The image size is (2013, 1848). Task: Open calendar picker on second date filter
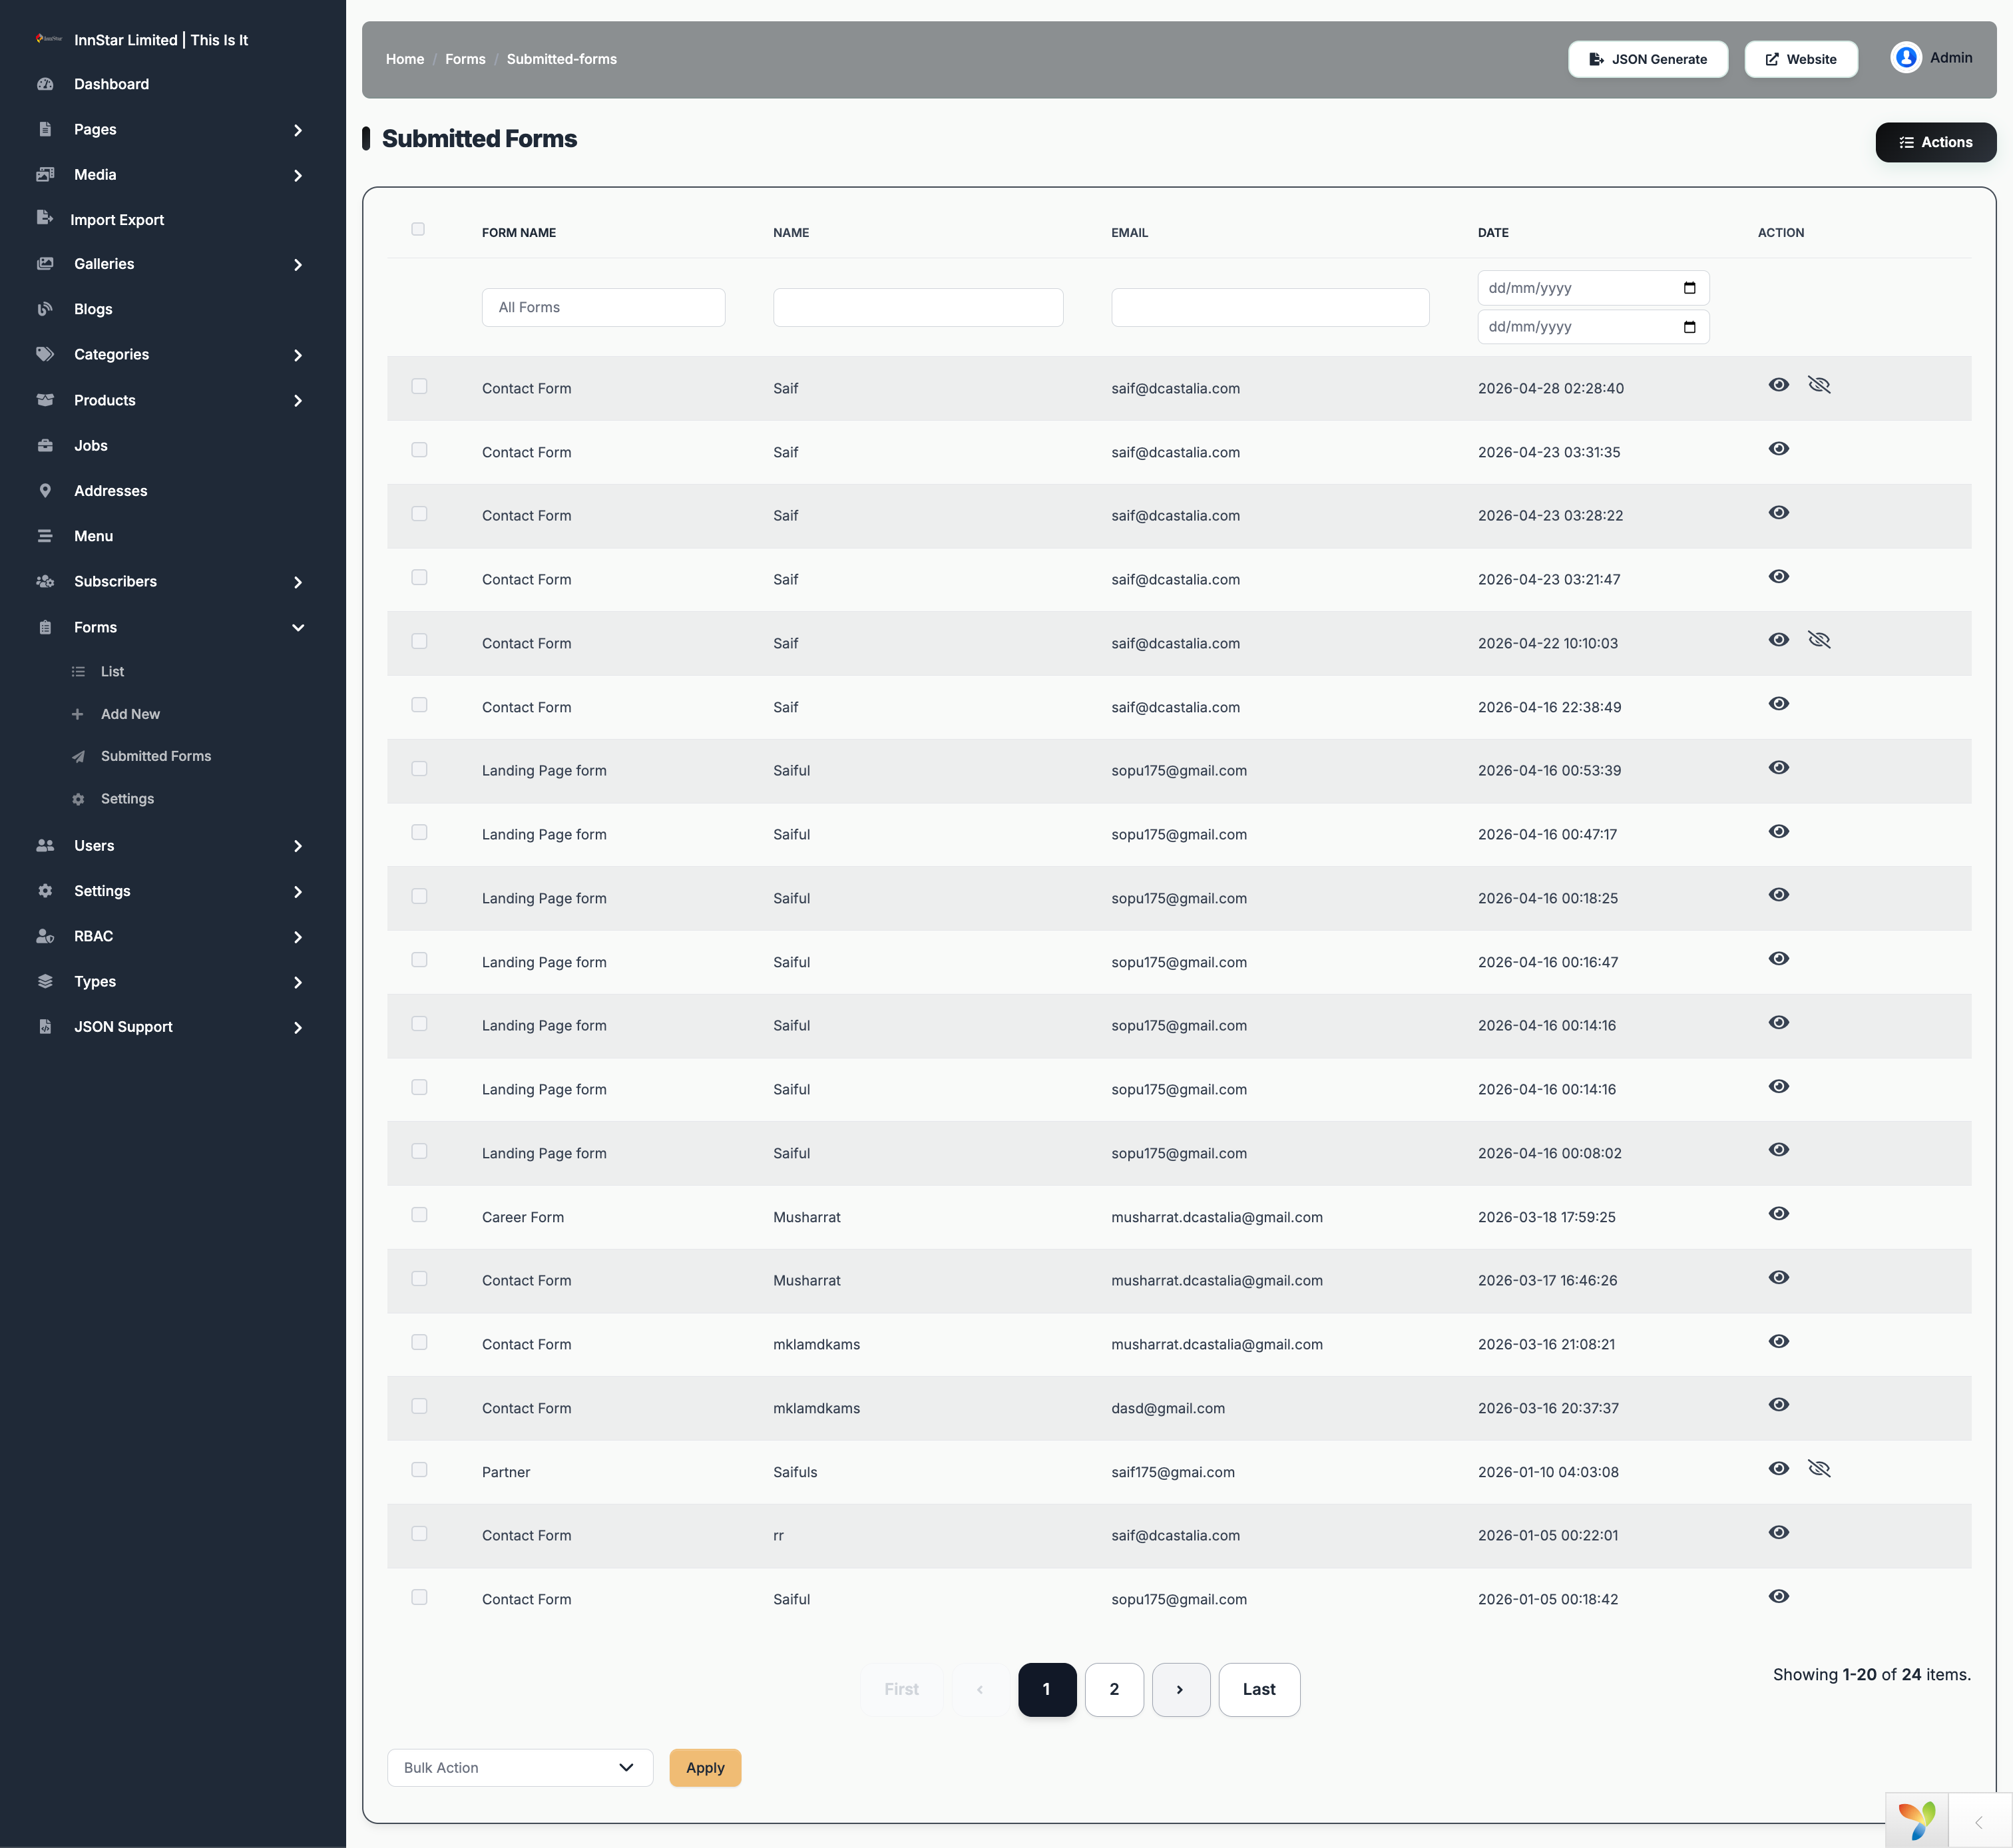click(1689, 327)
